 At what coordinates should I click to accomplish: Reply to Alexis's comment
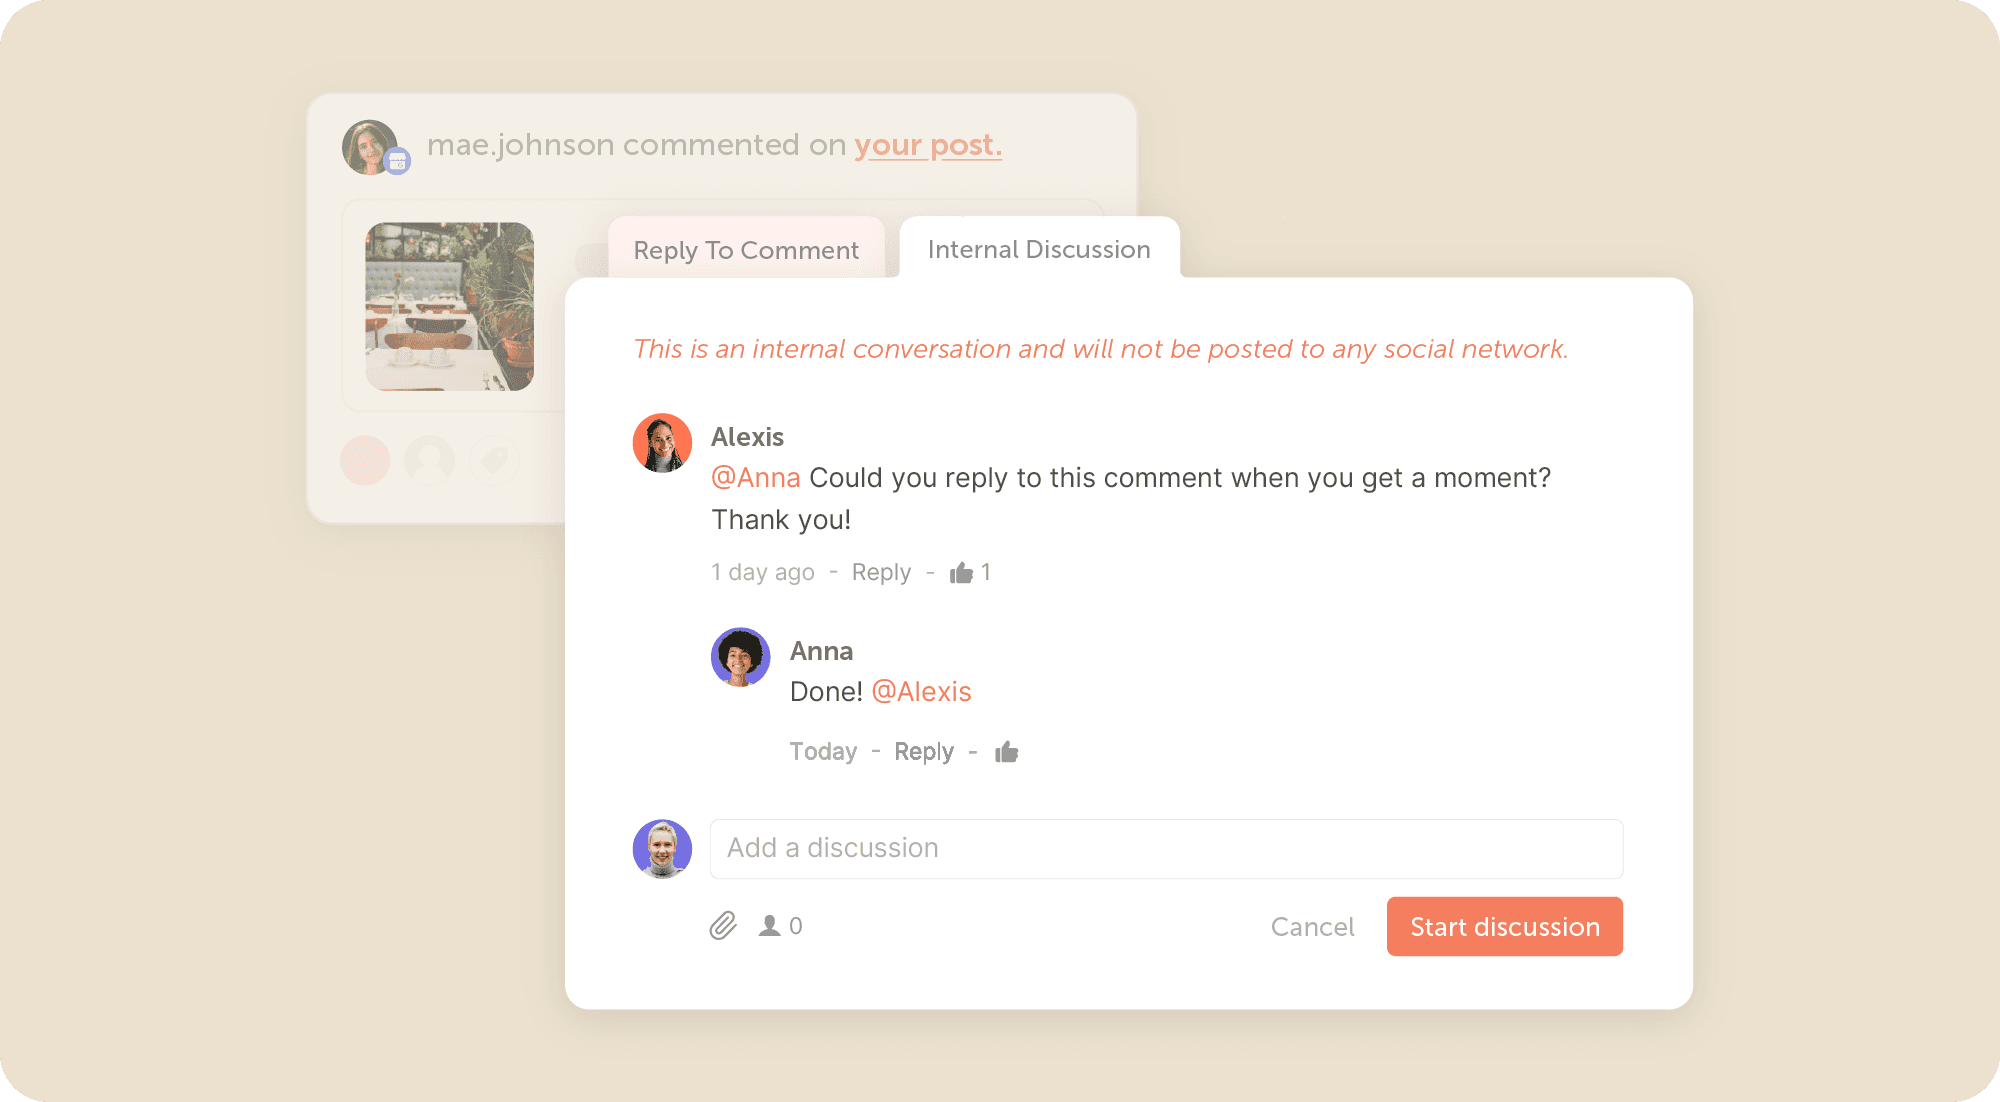click(881, 572)
